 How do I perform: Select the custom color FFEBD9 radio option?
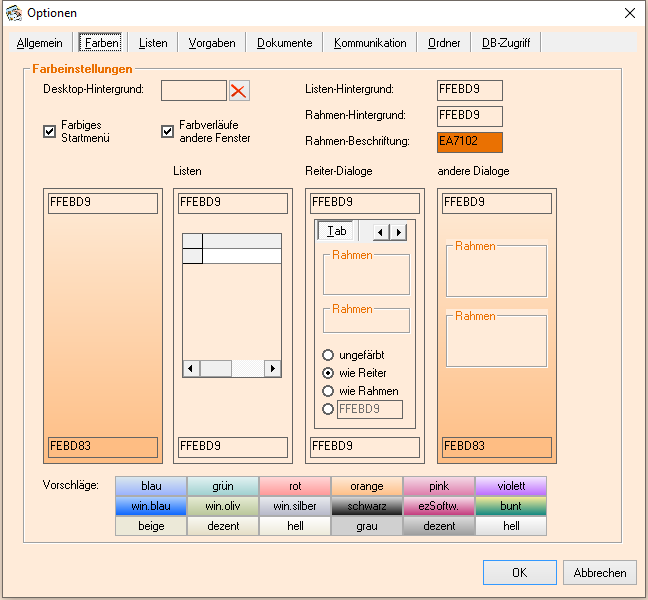328,409
